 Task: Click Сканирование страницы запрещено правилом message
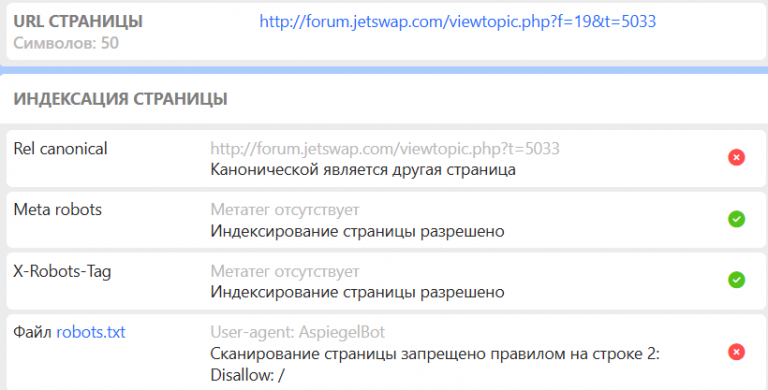click(435, 354)
